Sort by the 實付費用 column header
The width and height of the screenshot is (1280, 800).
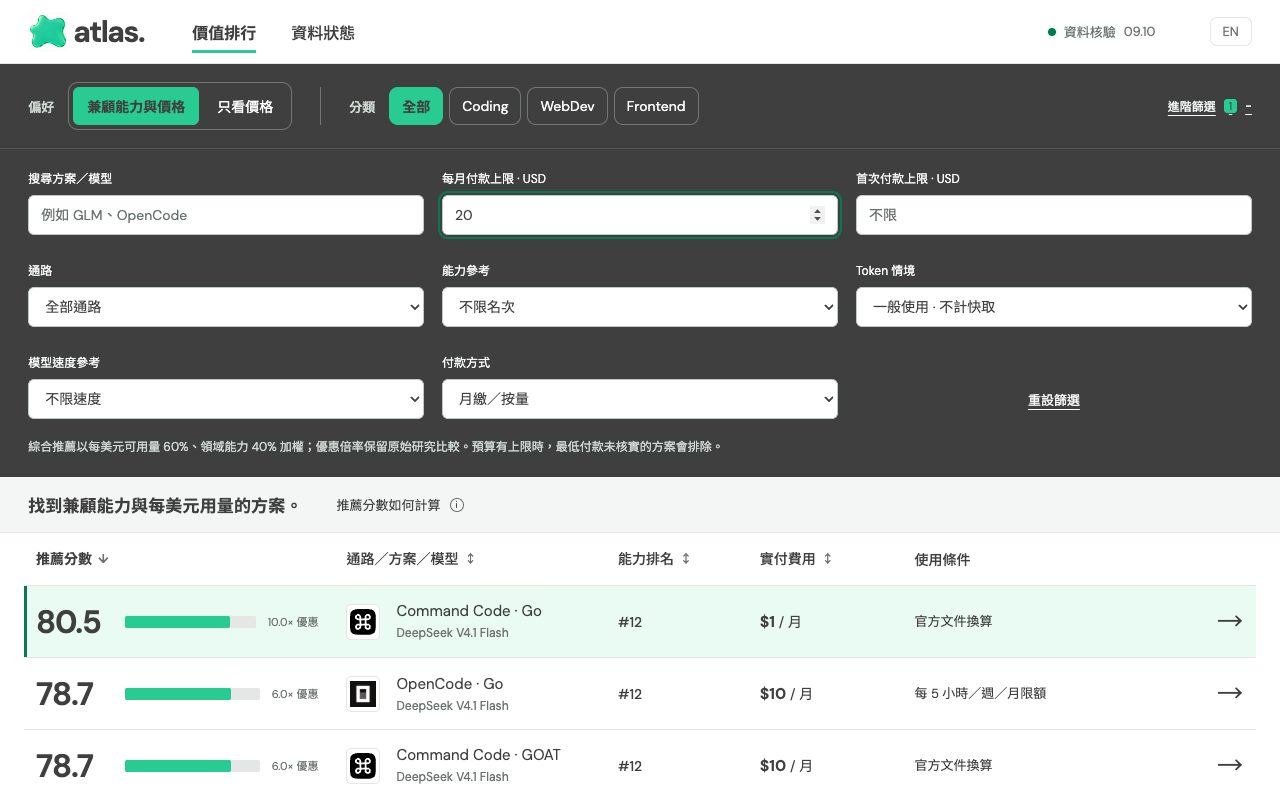[796, 559]
